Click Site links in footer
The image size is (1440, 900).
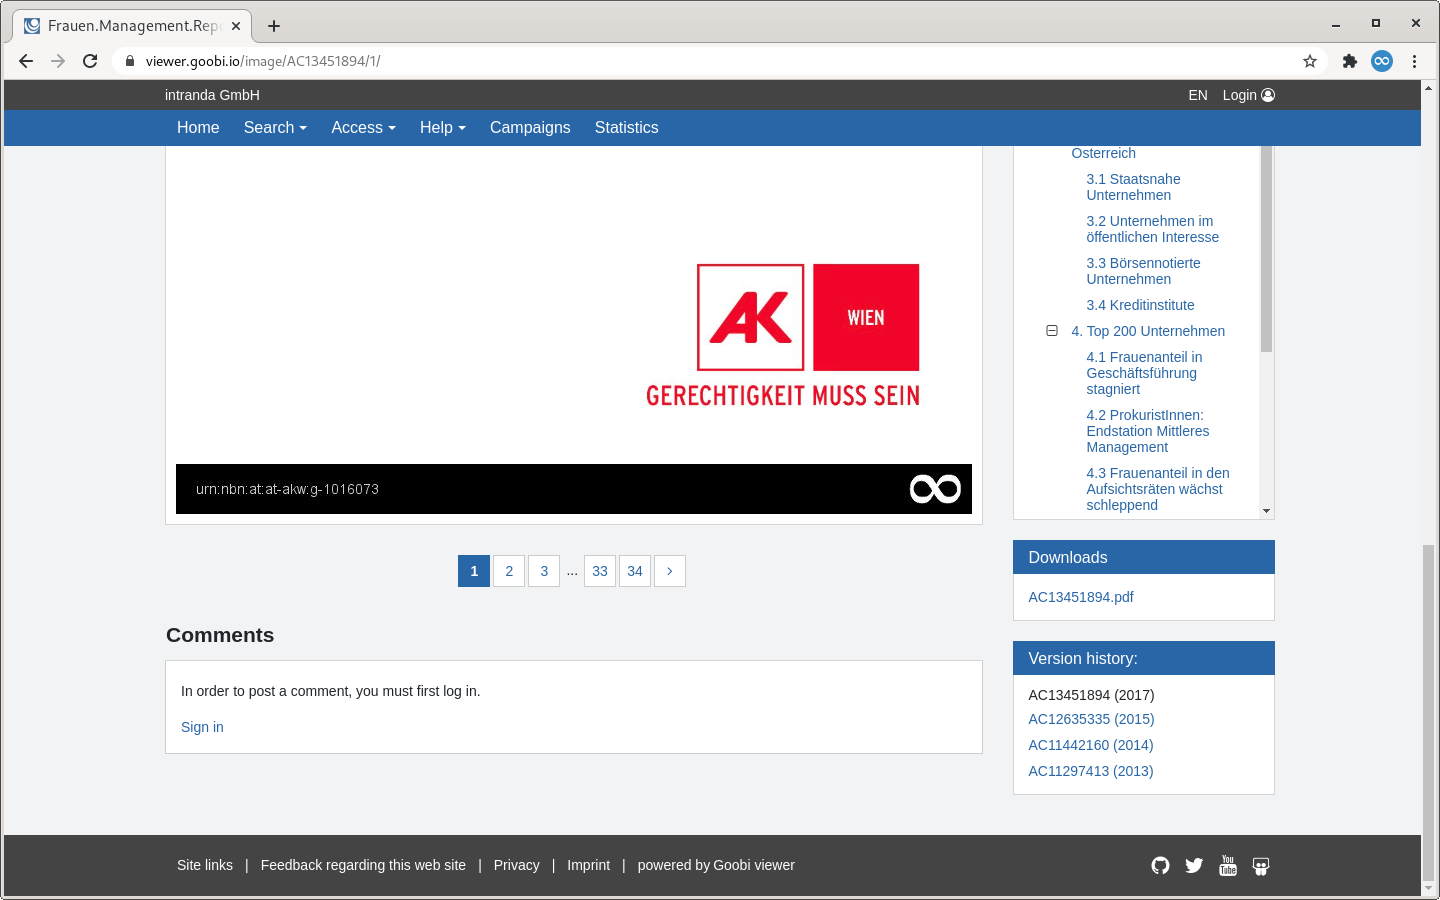205,865
